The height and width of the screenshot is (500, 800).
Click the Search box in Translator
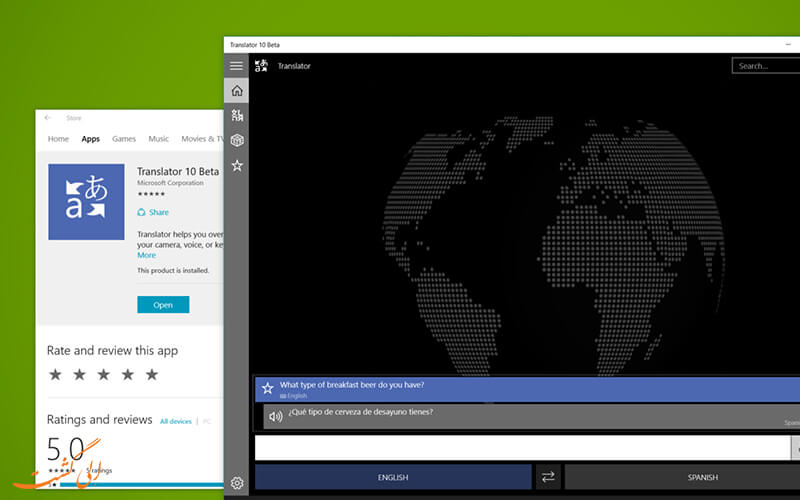(765, 66)
